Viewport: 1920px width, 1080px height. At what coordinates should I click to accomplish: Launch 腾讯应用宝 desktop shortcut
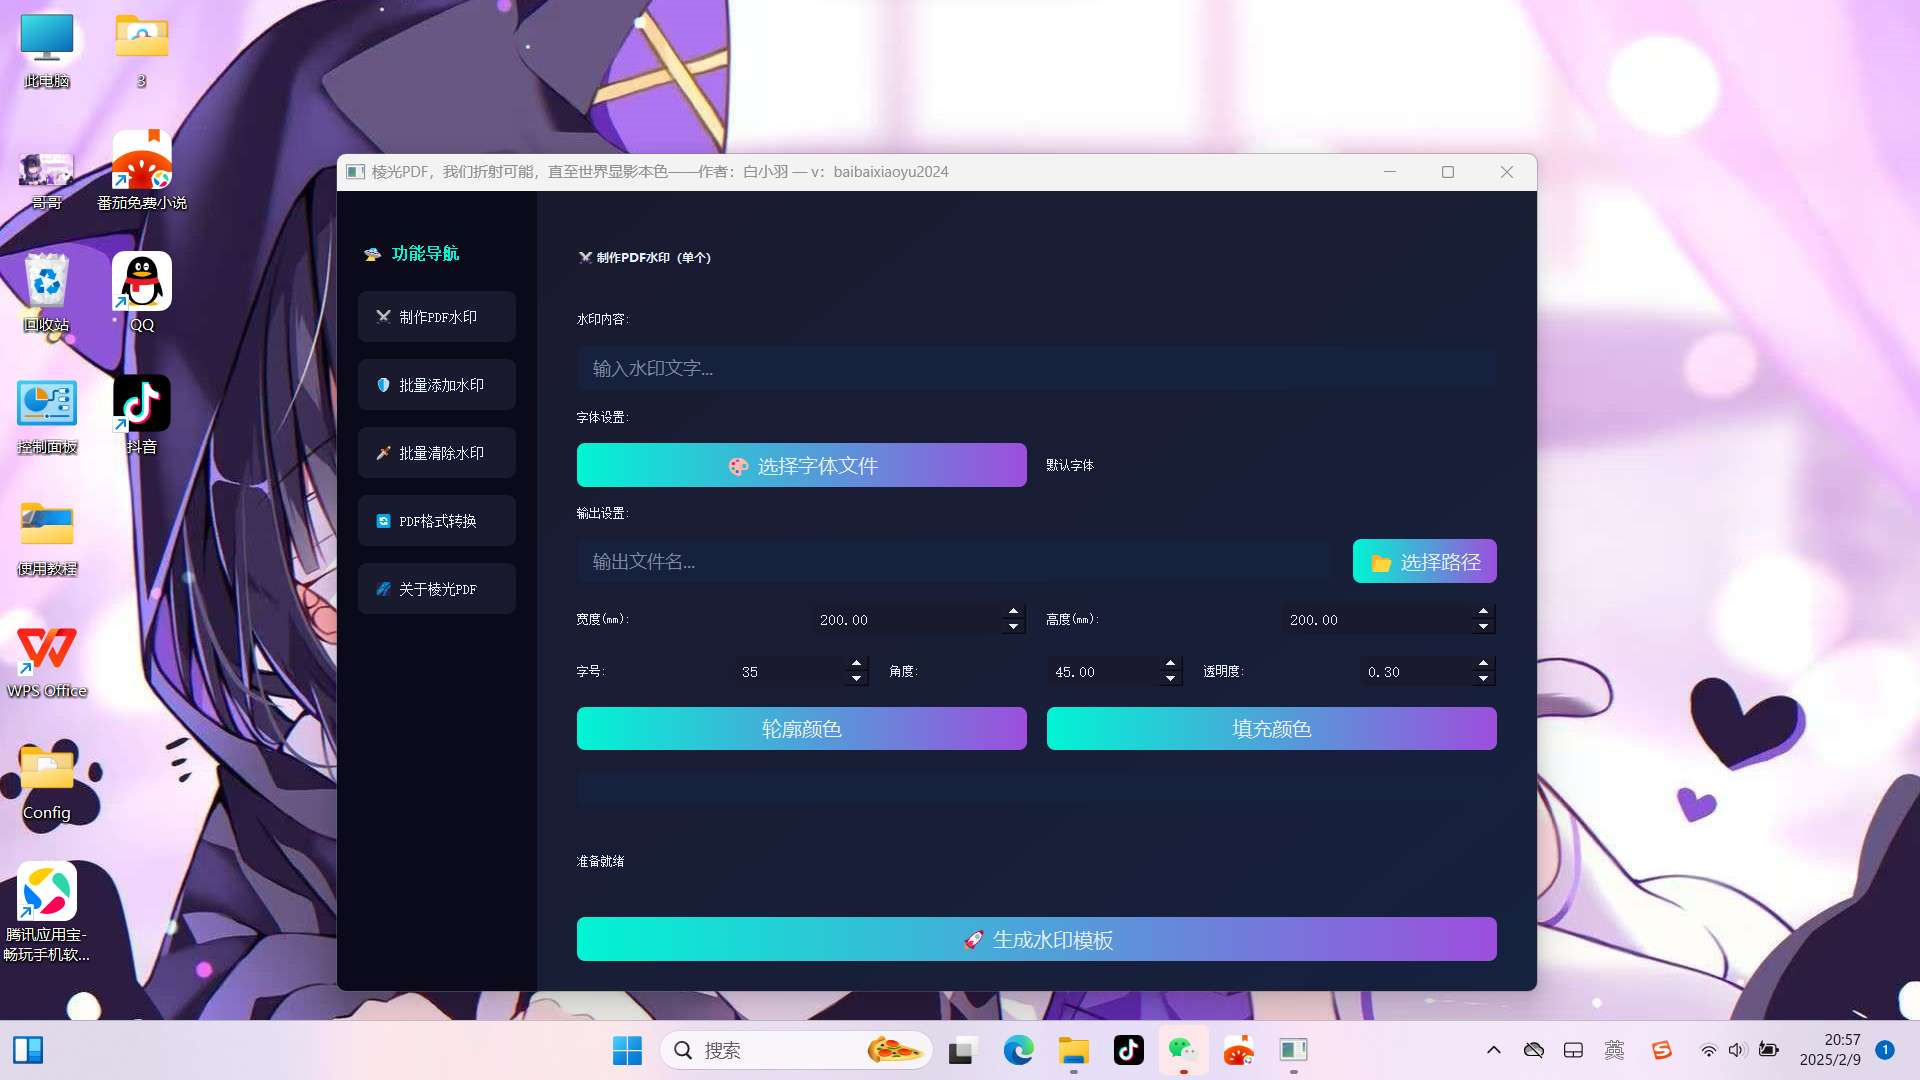pos(46,911)
